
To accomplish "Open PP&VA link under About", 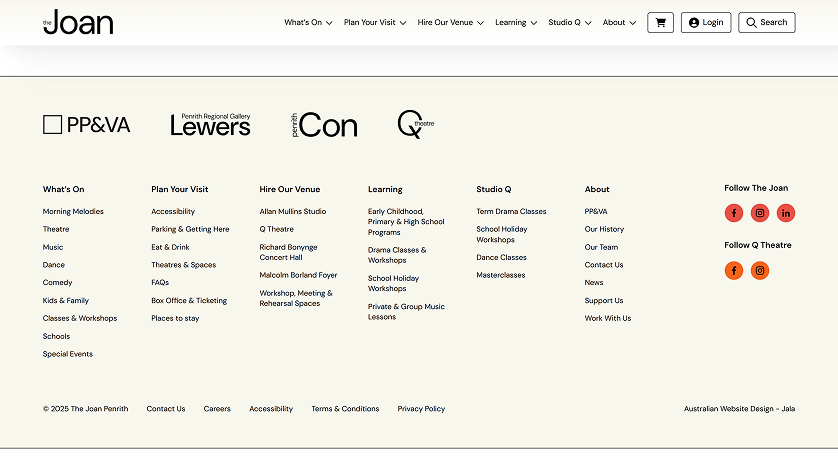I will coord(596,211).
